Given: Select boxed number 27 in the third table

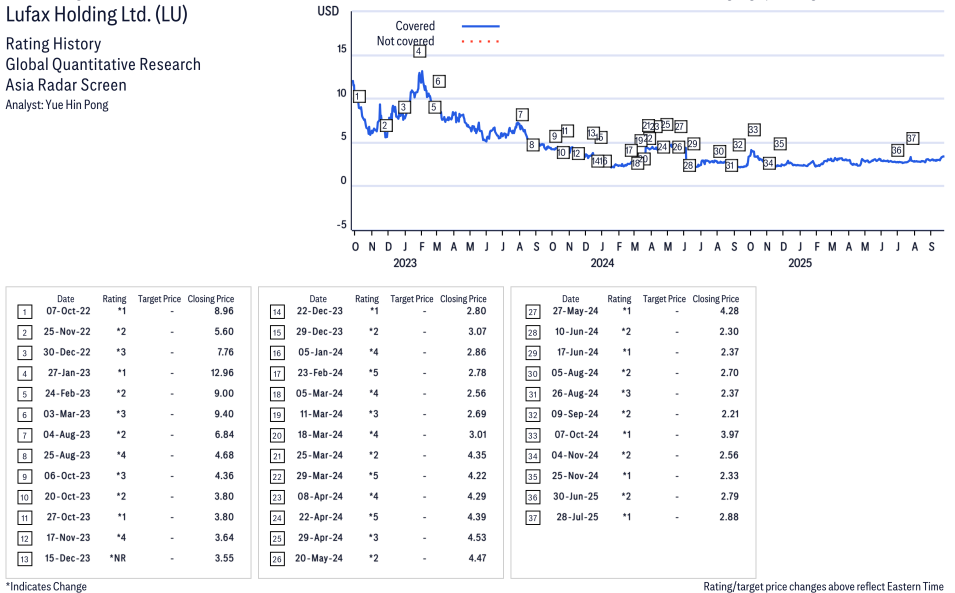Looking at the screenshot, I should pyautogui.click(x=532, y=312).
